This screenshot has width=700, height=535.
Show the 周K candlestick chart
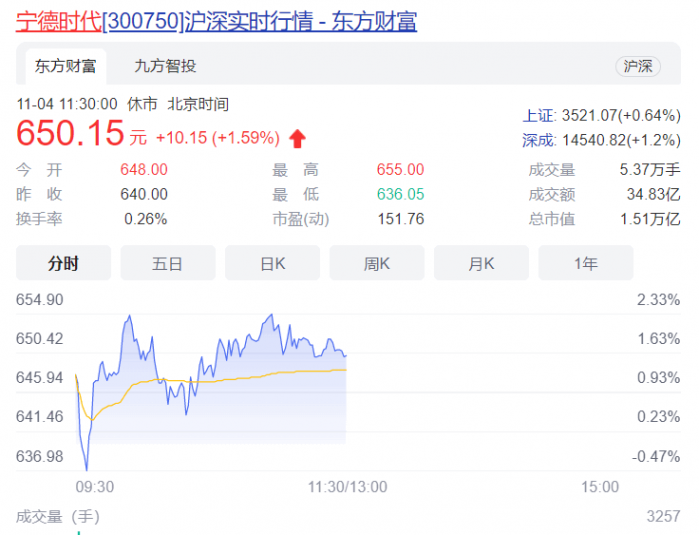tap(377, 264)
